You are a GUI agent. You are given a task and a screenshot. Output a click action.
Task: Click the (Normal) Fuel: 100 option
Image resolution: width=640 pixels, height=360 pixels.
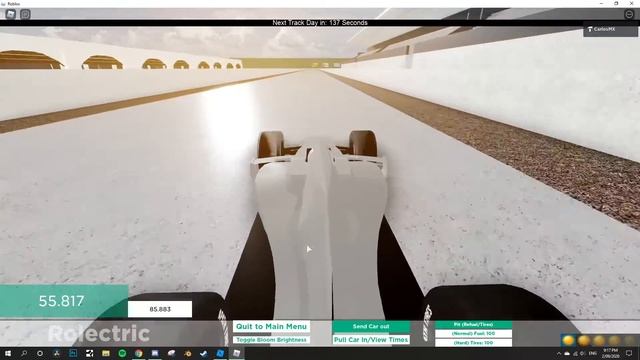tap(473, 333)
